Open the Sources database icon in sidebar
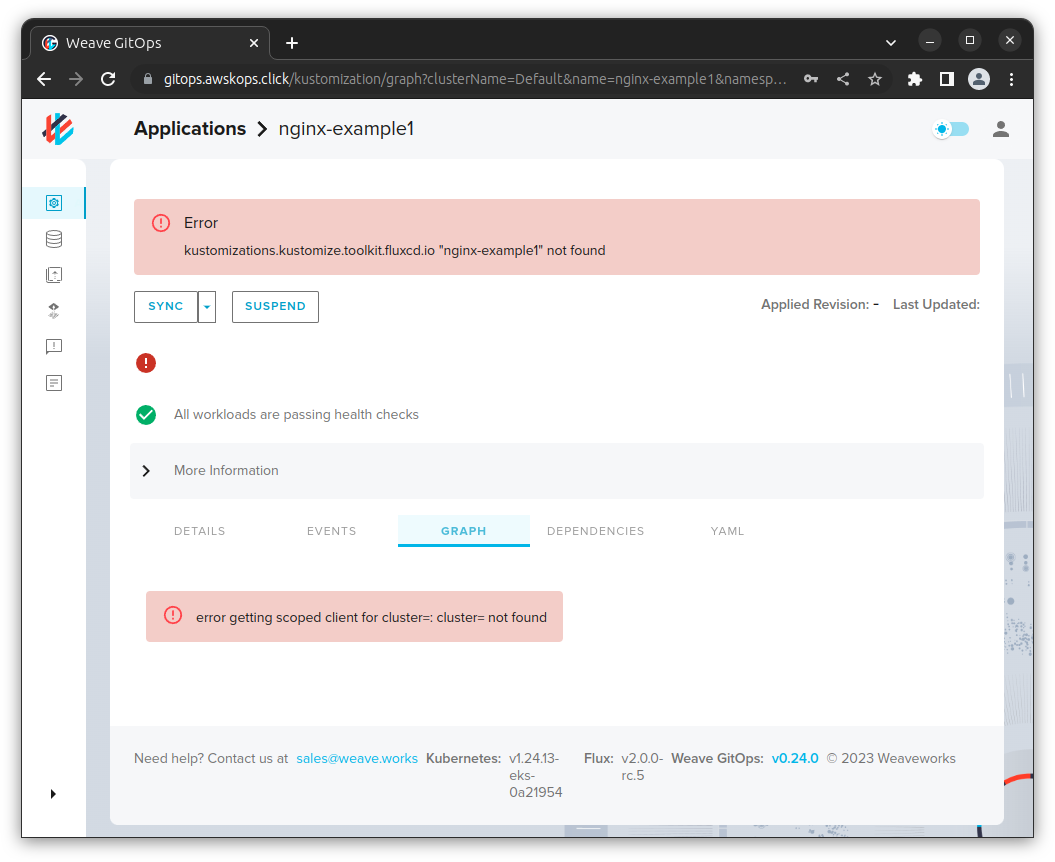The image size is (1055, 862). pyautogui.click(x=54, y=239)
